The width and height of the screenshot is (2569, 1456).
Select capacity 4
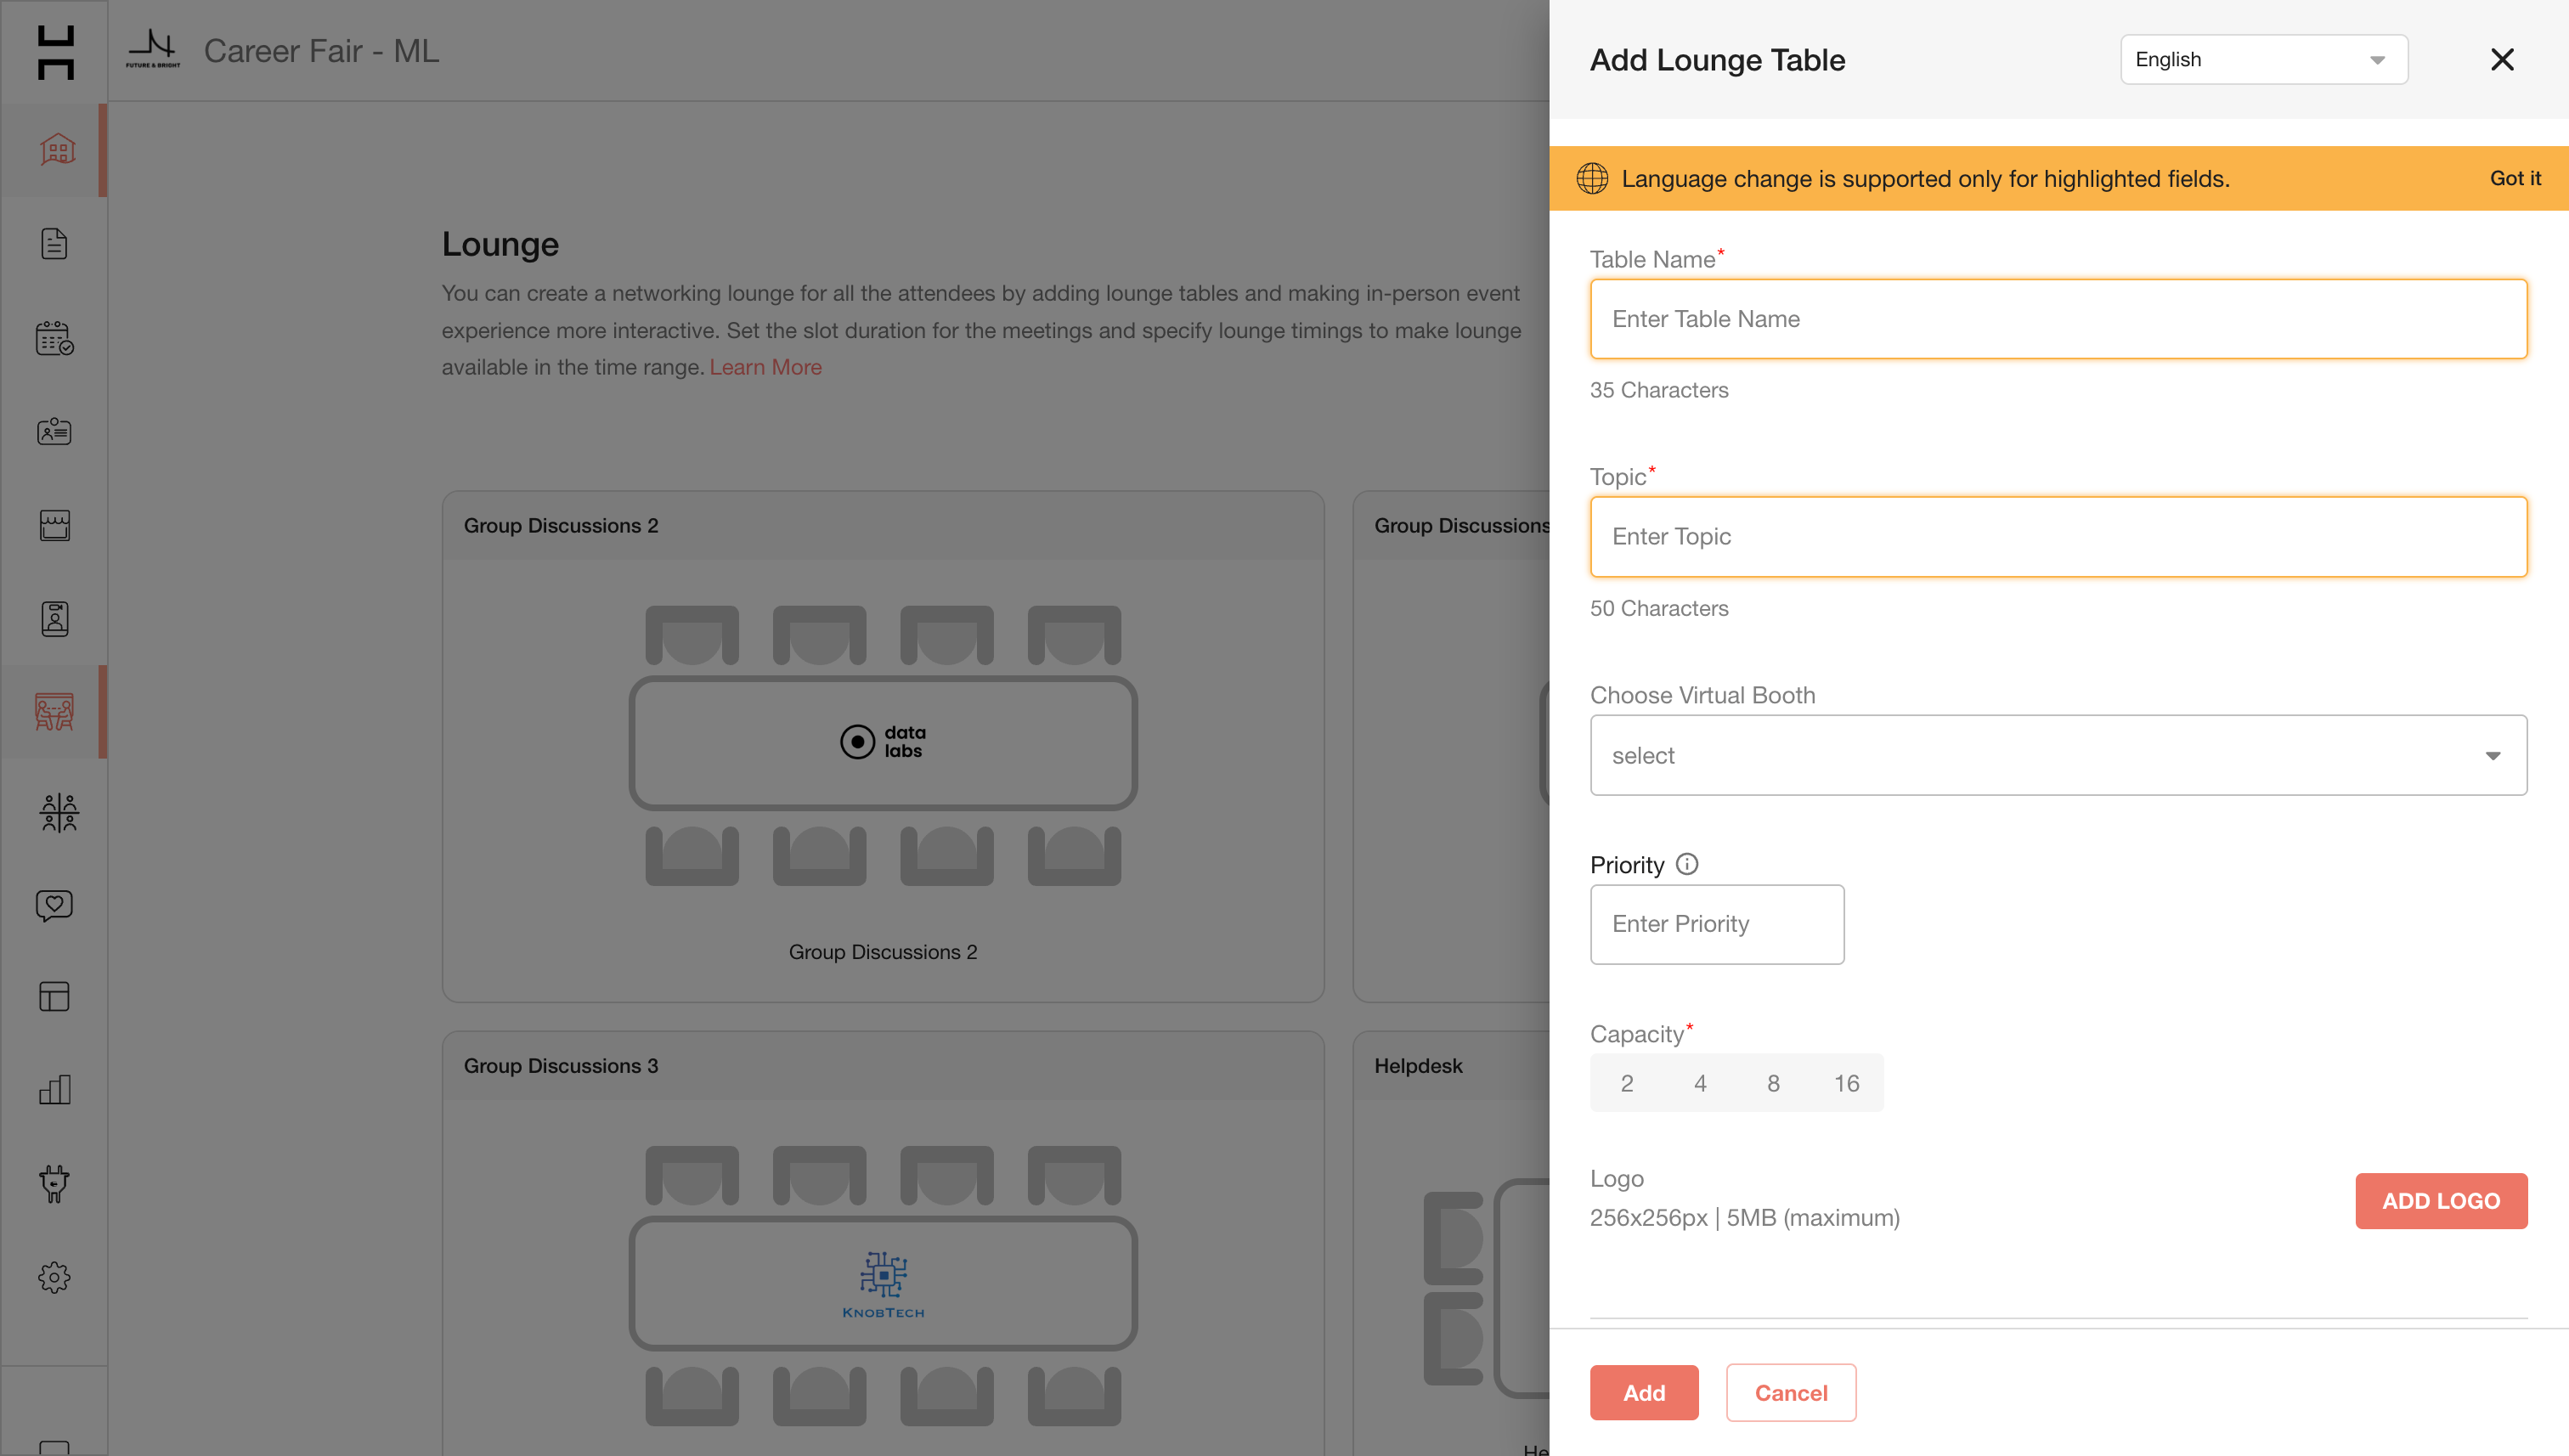[x=1700, y=1083]
